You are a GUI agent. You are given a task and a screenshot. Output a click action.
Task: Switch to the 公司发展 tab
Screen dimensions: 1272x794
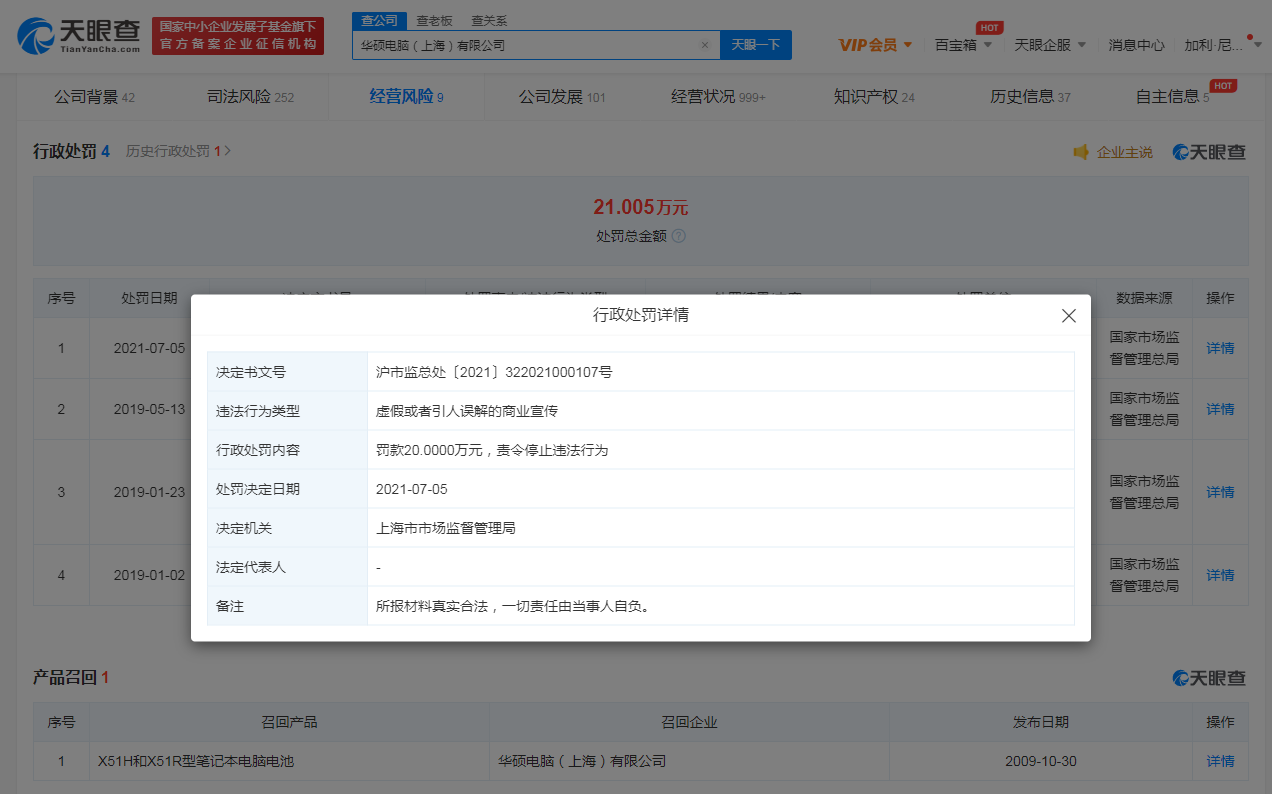[x=562, y=97]
